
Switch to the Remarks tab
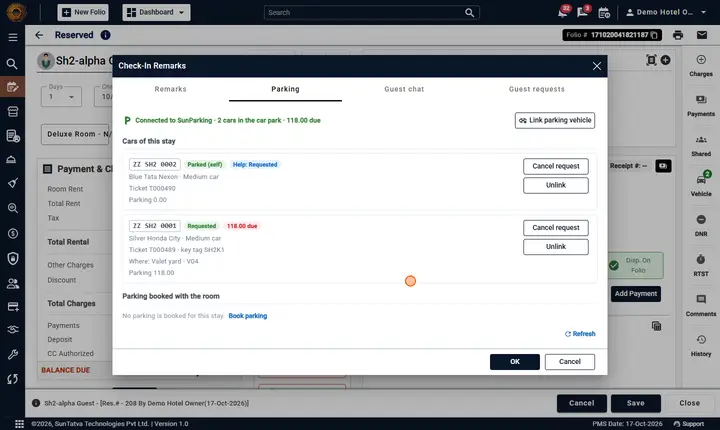(170, 89)
